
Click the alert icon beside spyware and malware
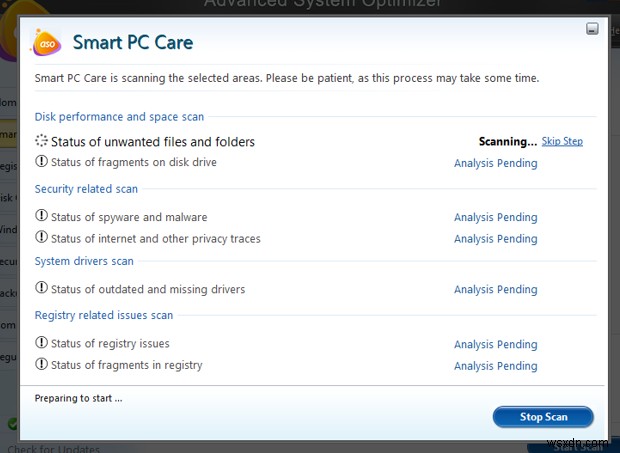(x=42, y=216)
